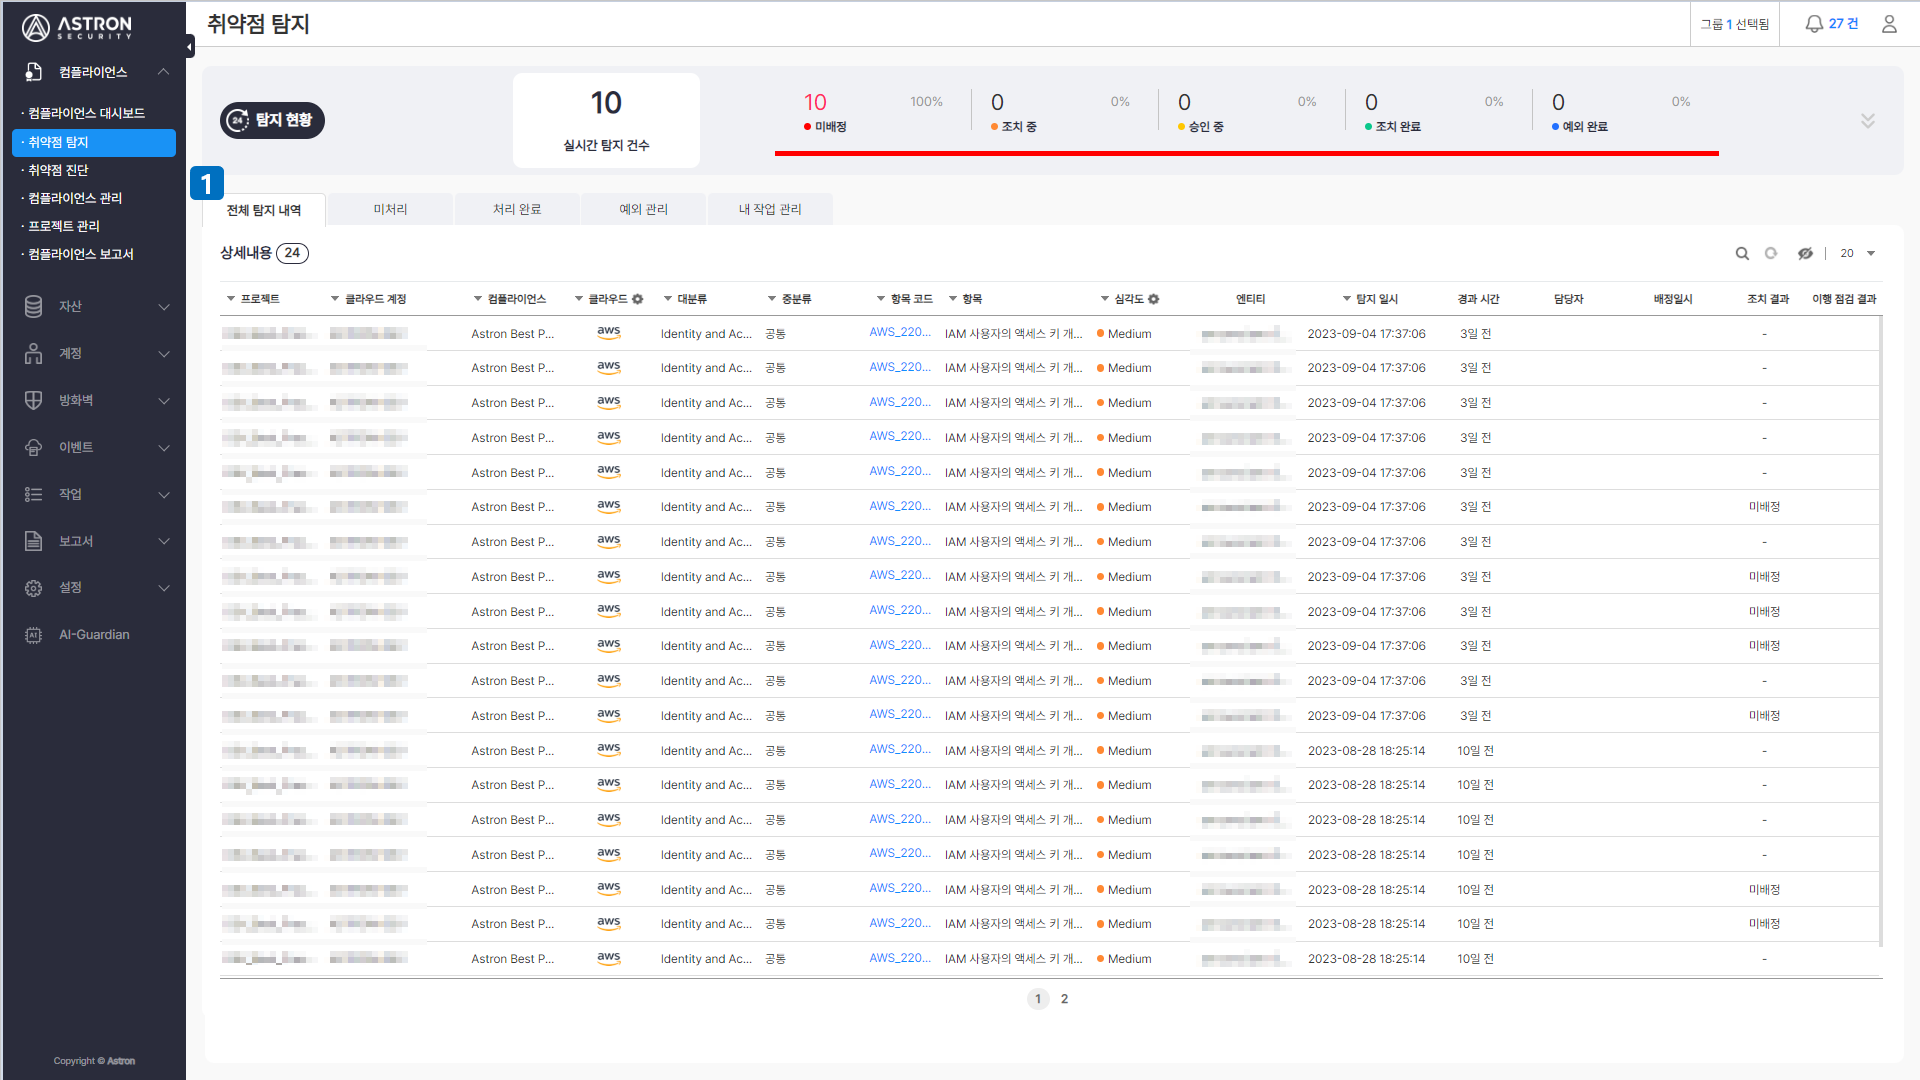Expand the 설정 menu chevron

[164, 588]
